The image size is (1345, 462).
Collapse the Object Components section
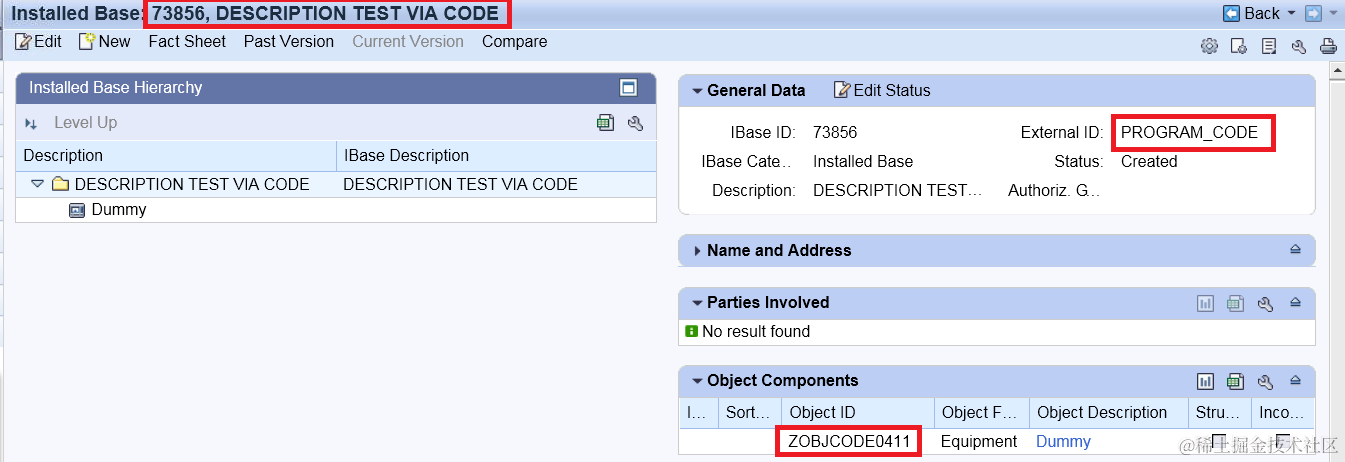point(697,381)
